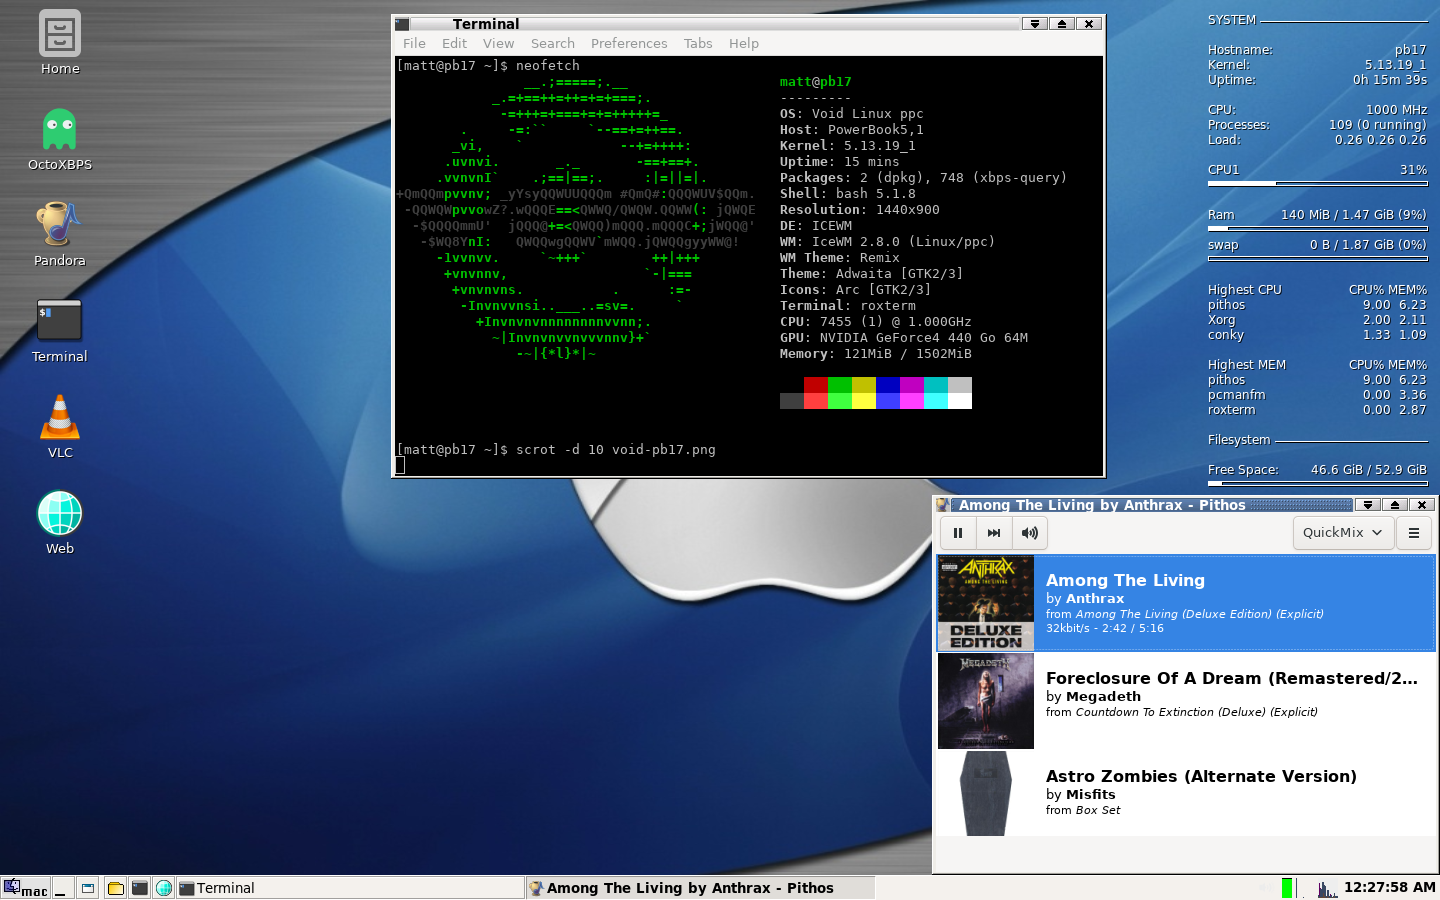Switch to the Terminal taskbar window button

coord(350,888)
